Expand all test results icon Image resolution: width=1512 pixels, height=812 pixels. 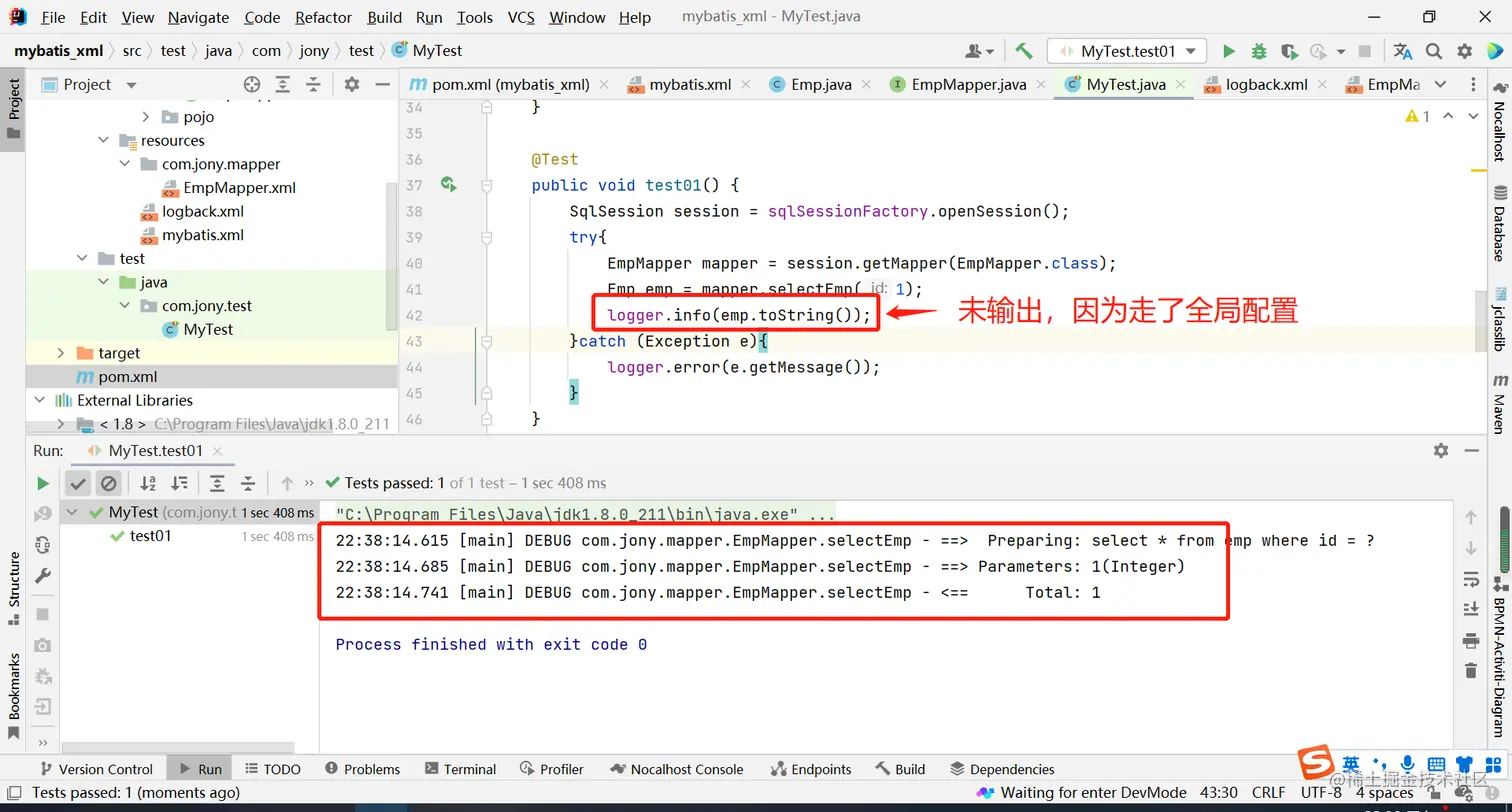(217, 484)
